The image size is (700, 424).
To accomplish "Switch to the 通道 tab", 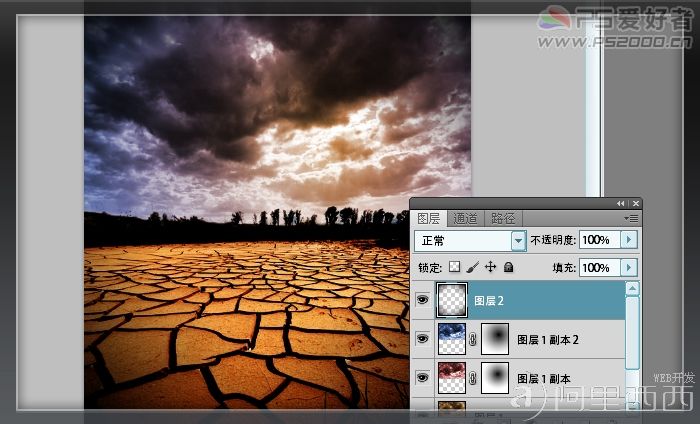I will tap(465, 219).
